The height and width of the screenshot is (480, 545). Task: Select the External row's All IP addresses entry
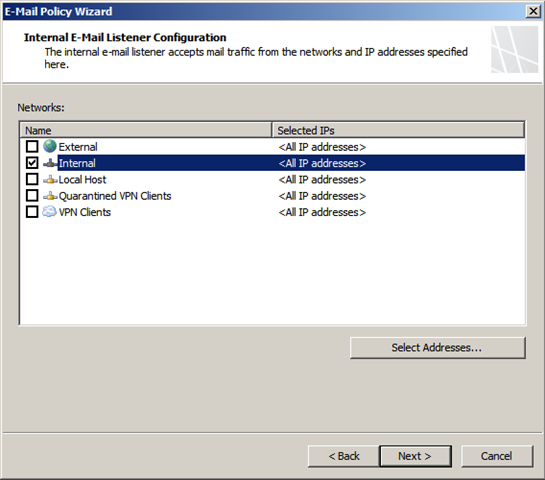[x=322, y=147]
